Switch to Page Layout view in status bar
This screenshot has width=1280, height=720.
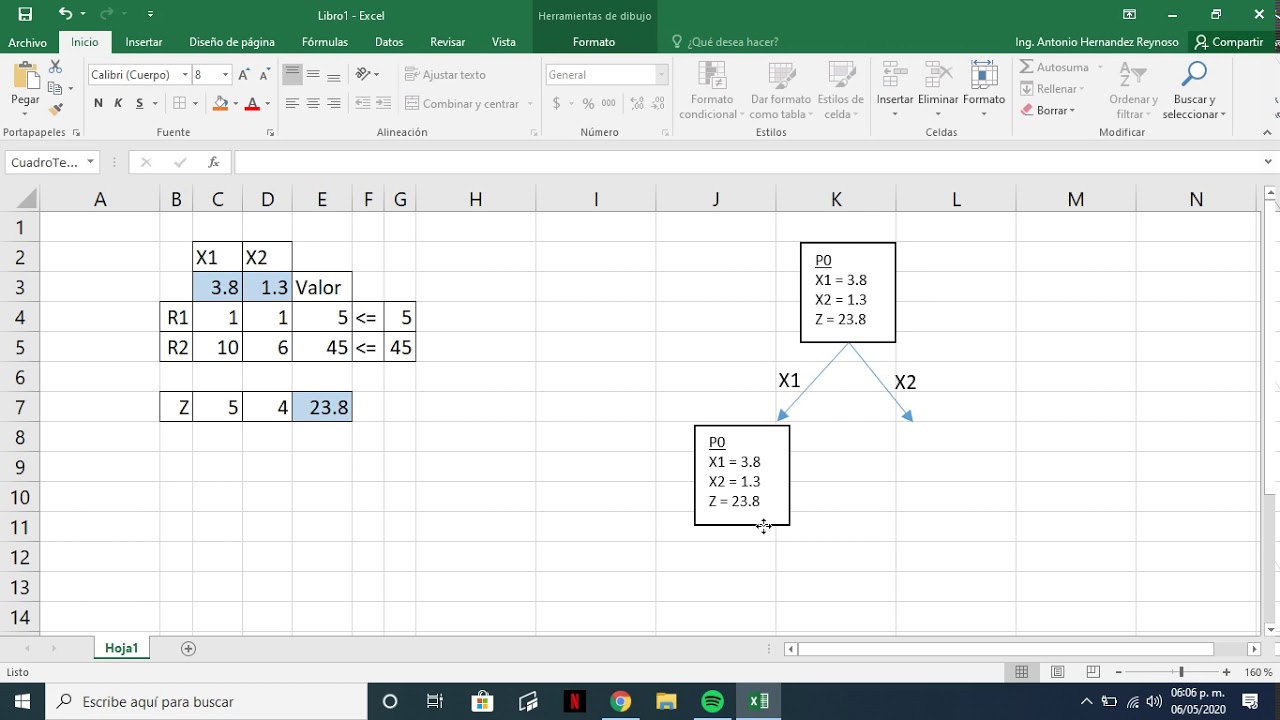coord(1057,672)
